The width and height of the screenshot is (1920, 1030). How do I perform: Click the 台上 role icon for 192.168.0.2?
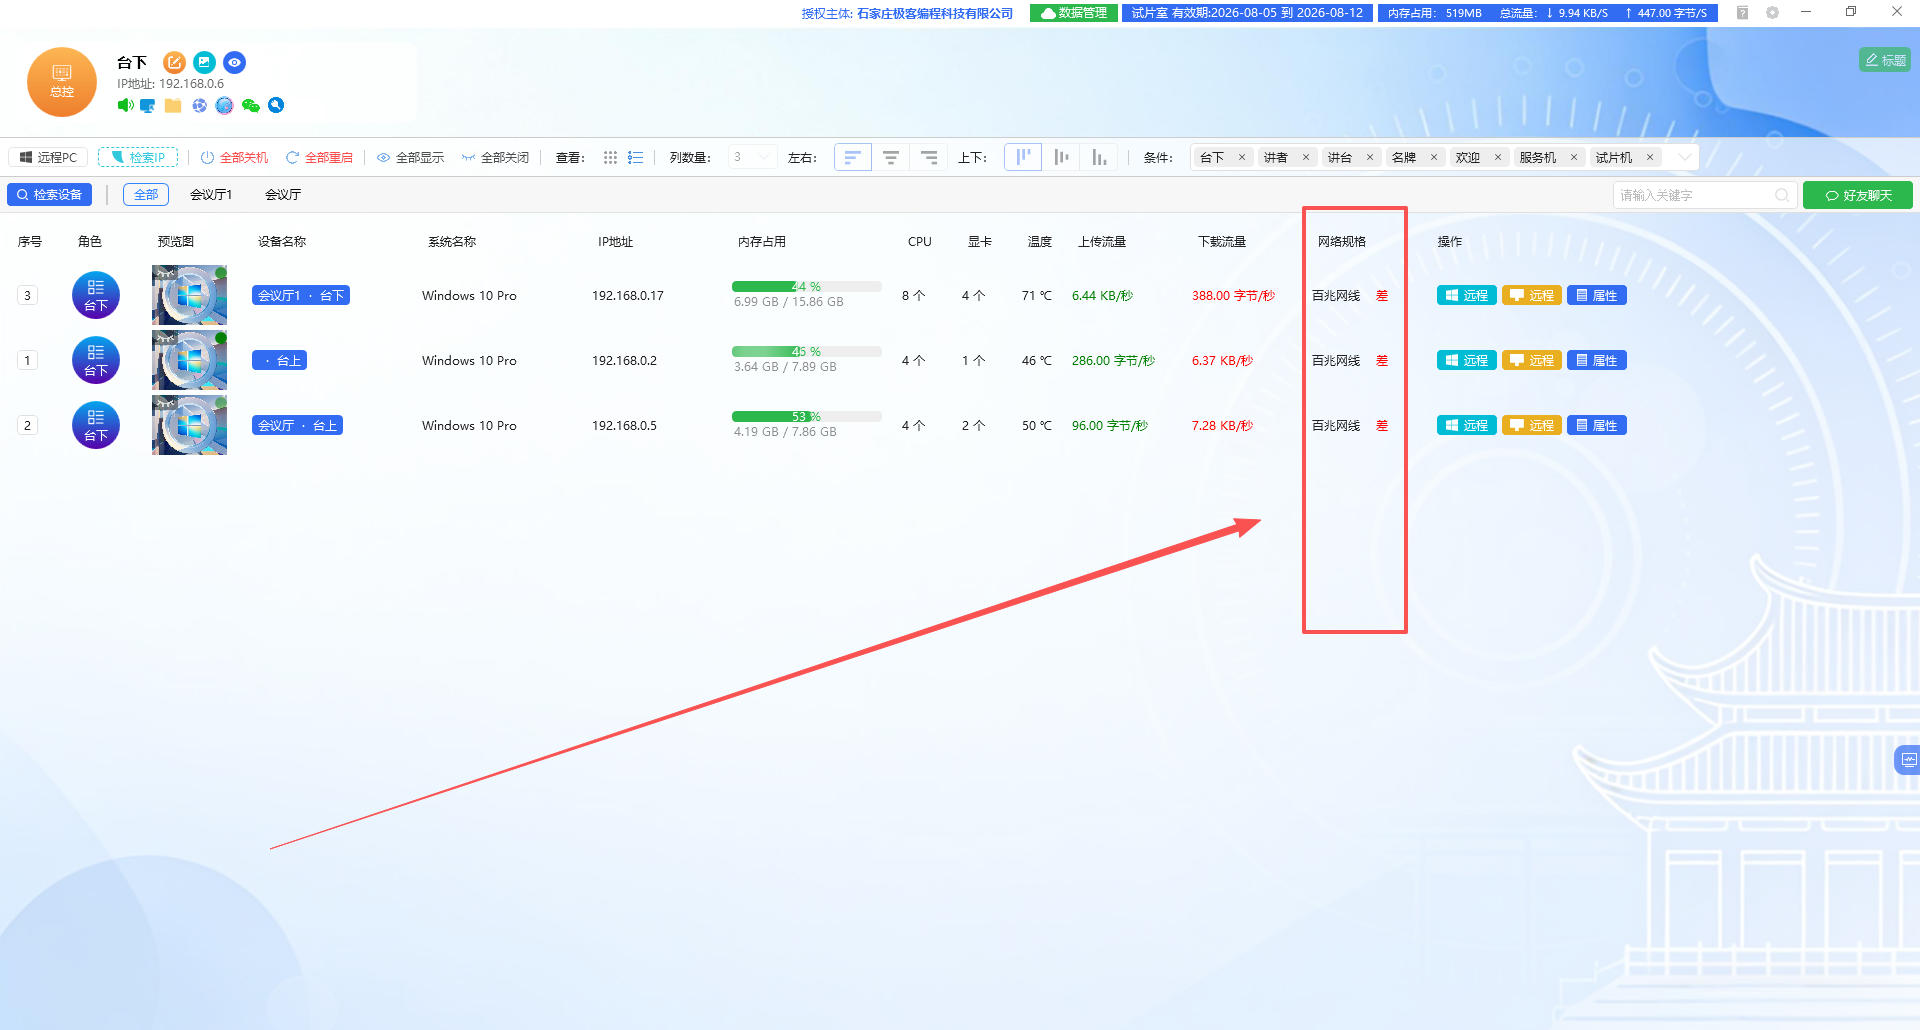pos(96,360)
